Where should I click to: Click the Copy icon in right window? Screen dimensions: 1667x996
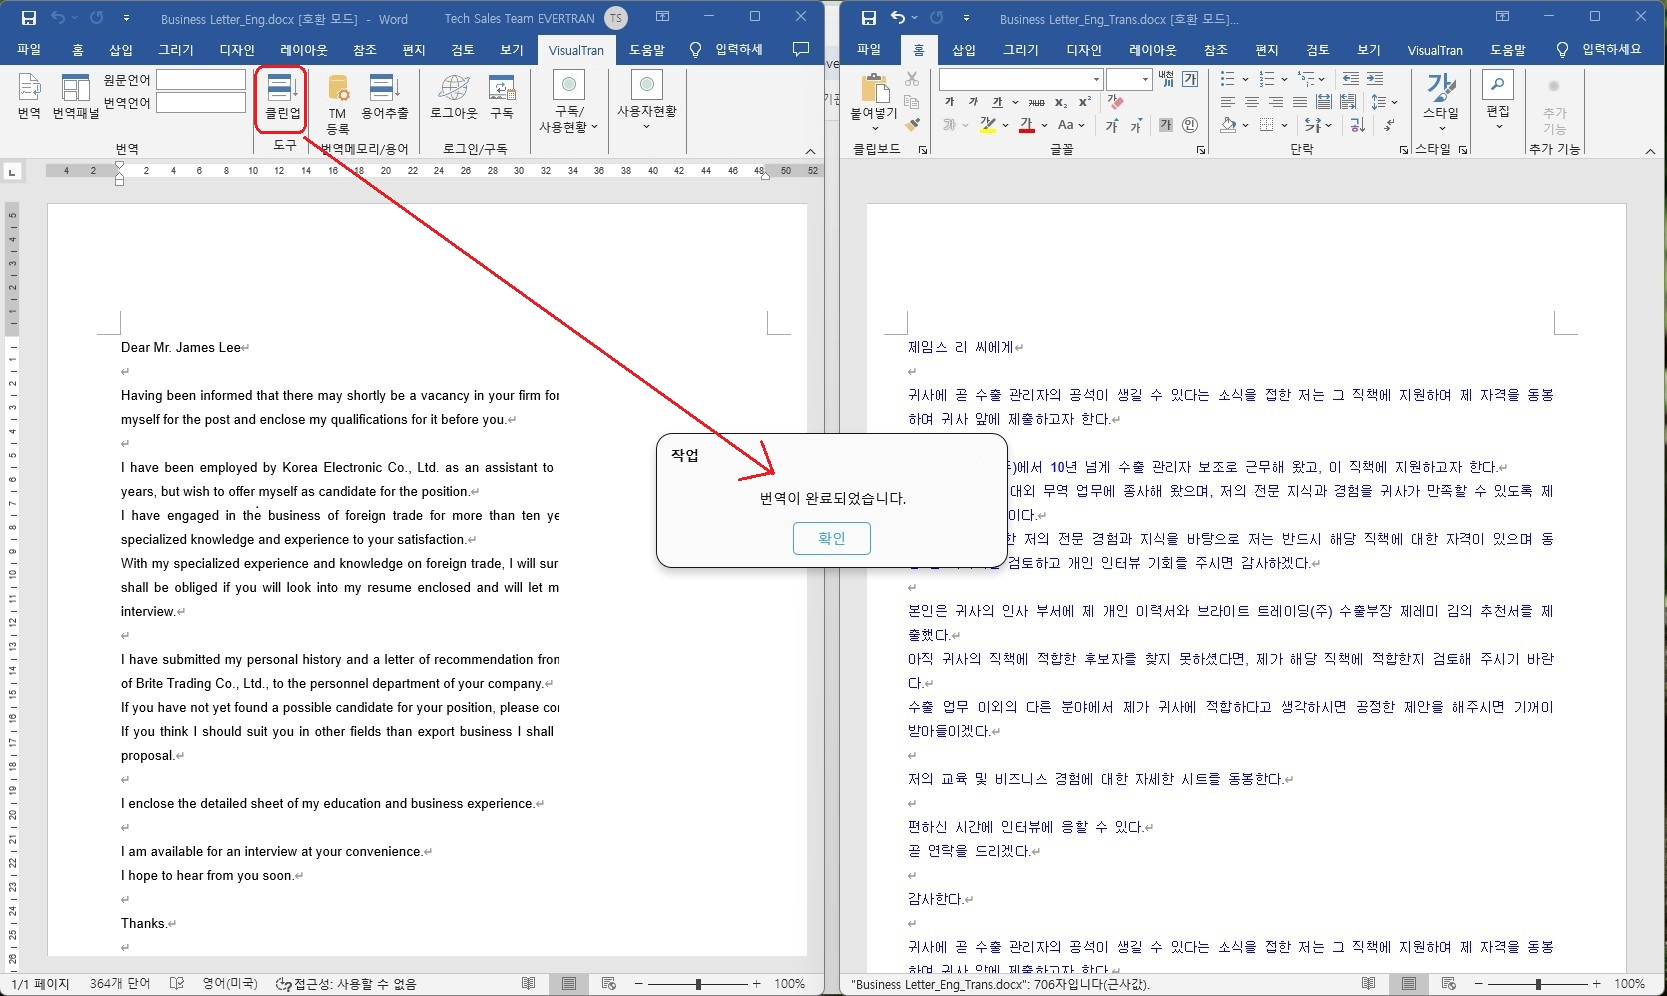tap(912, 102)
